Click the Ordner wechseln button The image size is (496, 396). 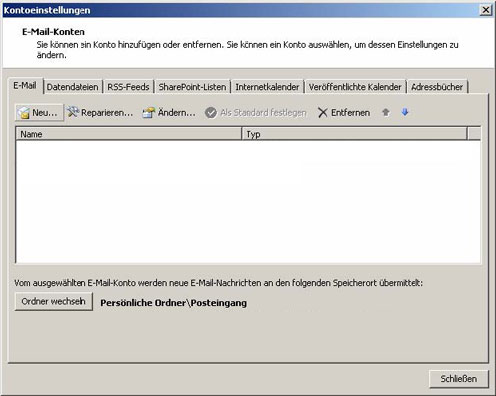[x=54, y=301]
